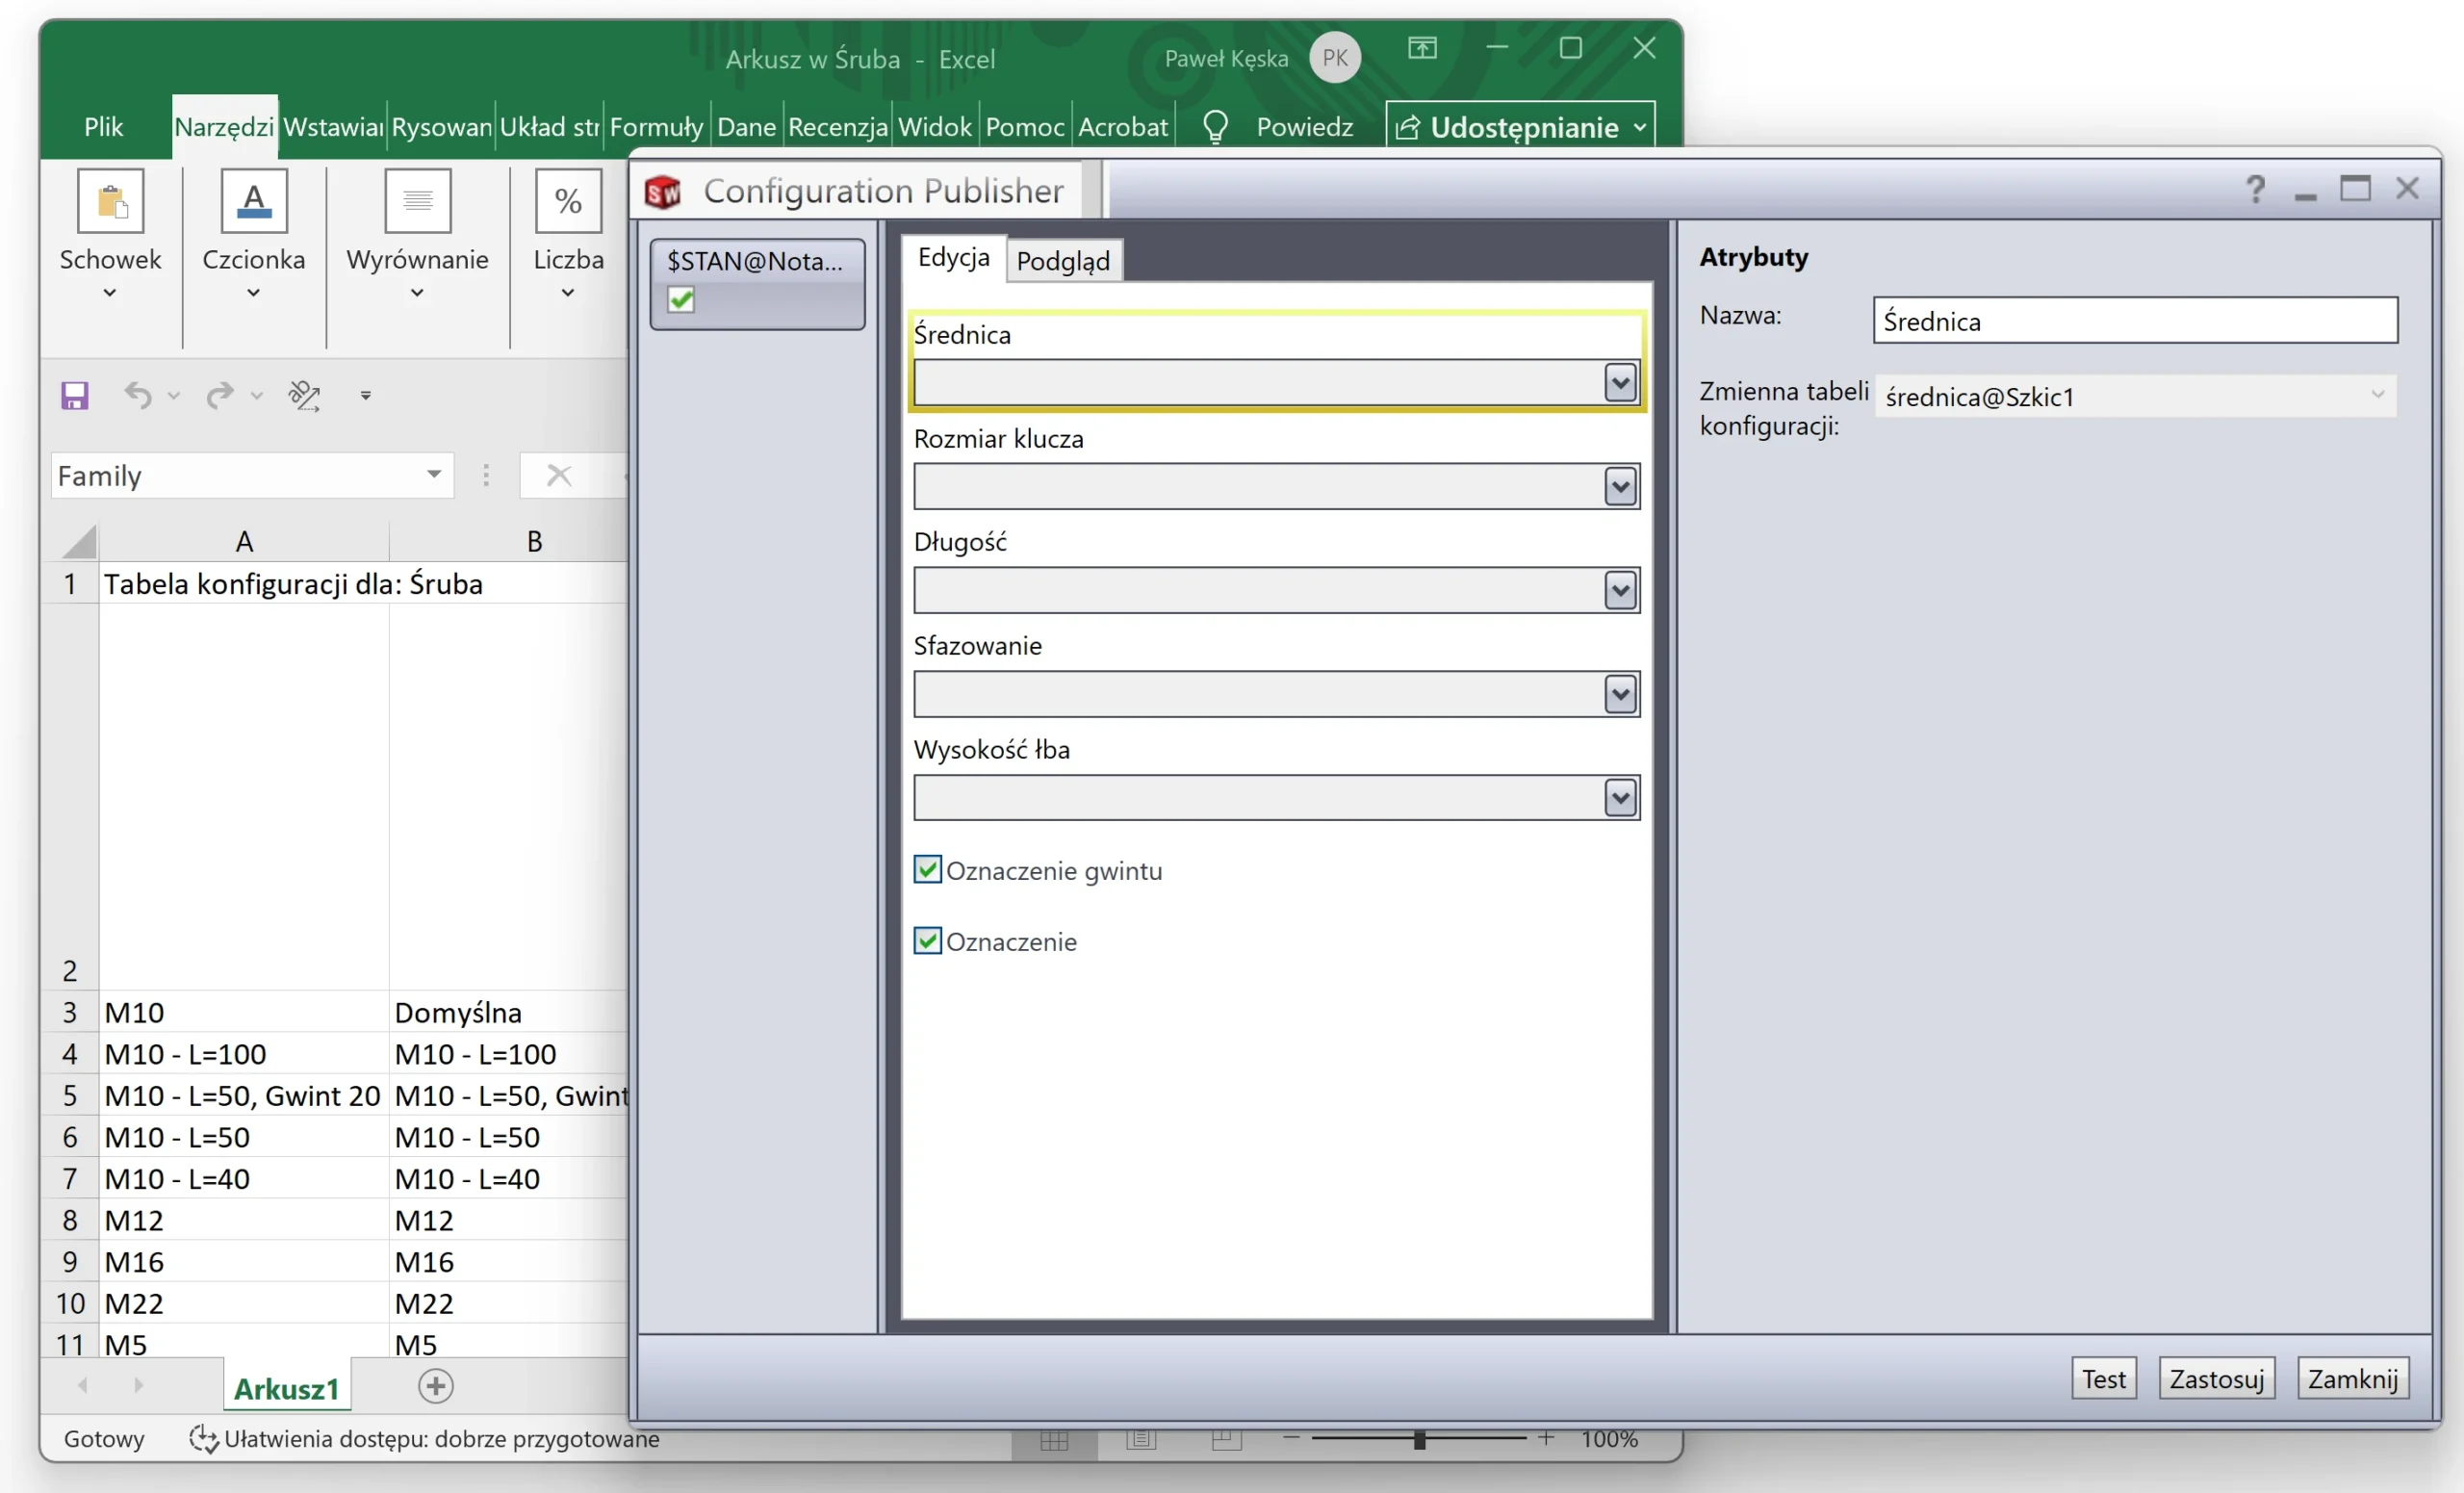Select the Edycja tab
Screen dimensions: 2464x1493
953,257
